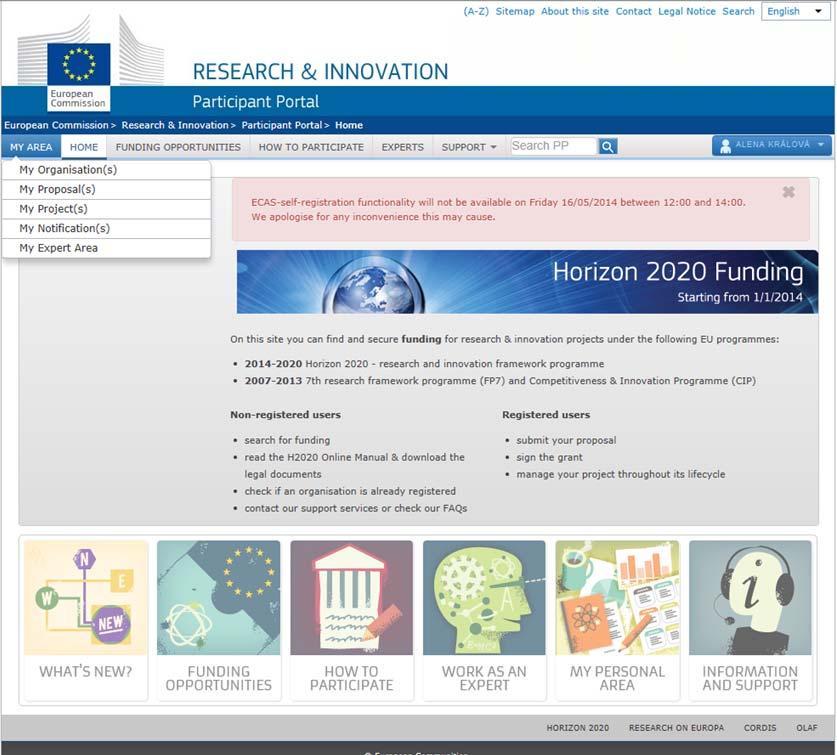
Task: Click '2007-2013 7th research framework' line
Action: pos(500,381)
